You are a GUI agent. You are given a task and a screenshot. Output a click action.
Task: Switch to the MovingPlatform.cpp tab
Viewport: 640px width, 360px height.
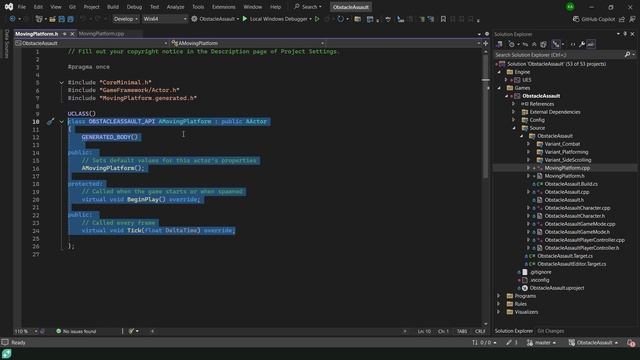pyautogui.click(x=101, y=34)
